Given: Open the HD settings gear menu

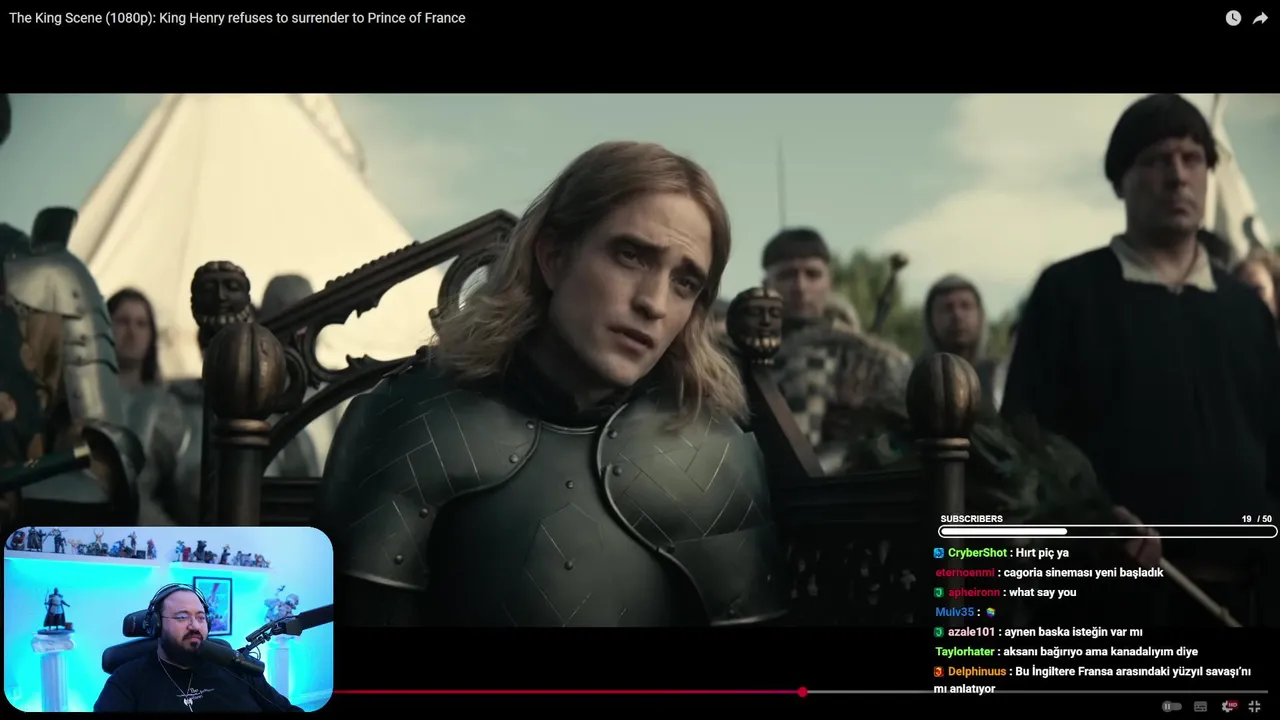Looking at the screenshot, I should click(x=1229, y=706).
